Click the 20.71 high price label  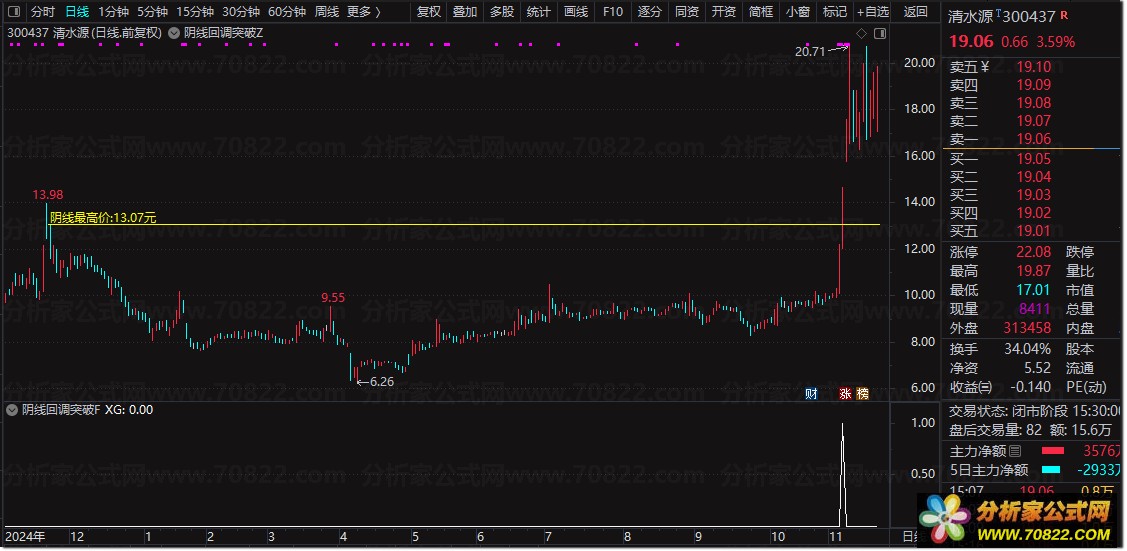click(810, 52)
